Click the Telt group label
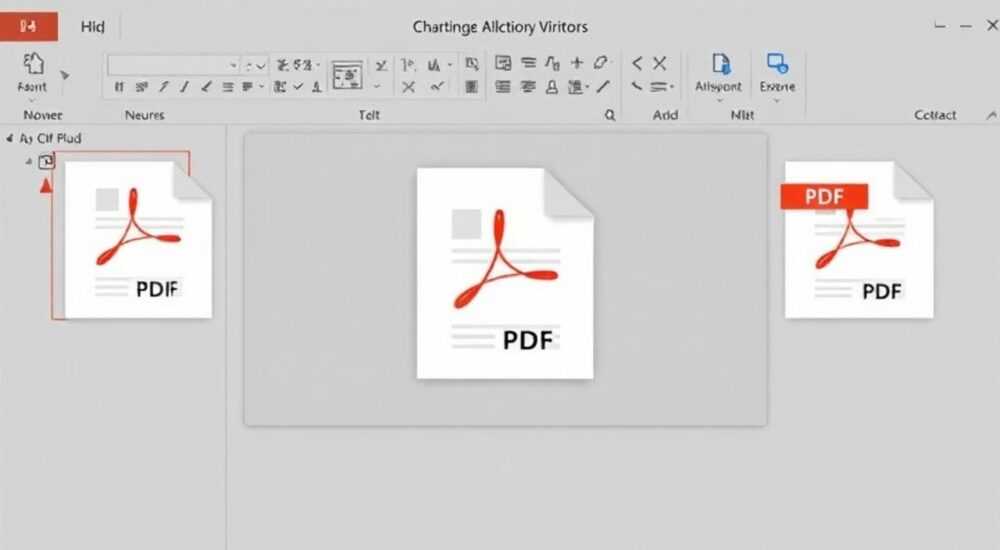The height and width of the screenshot is (550, 1000). tap(369, 115)
